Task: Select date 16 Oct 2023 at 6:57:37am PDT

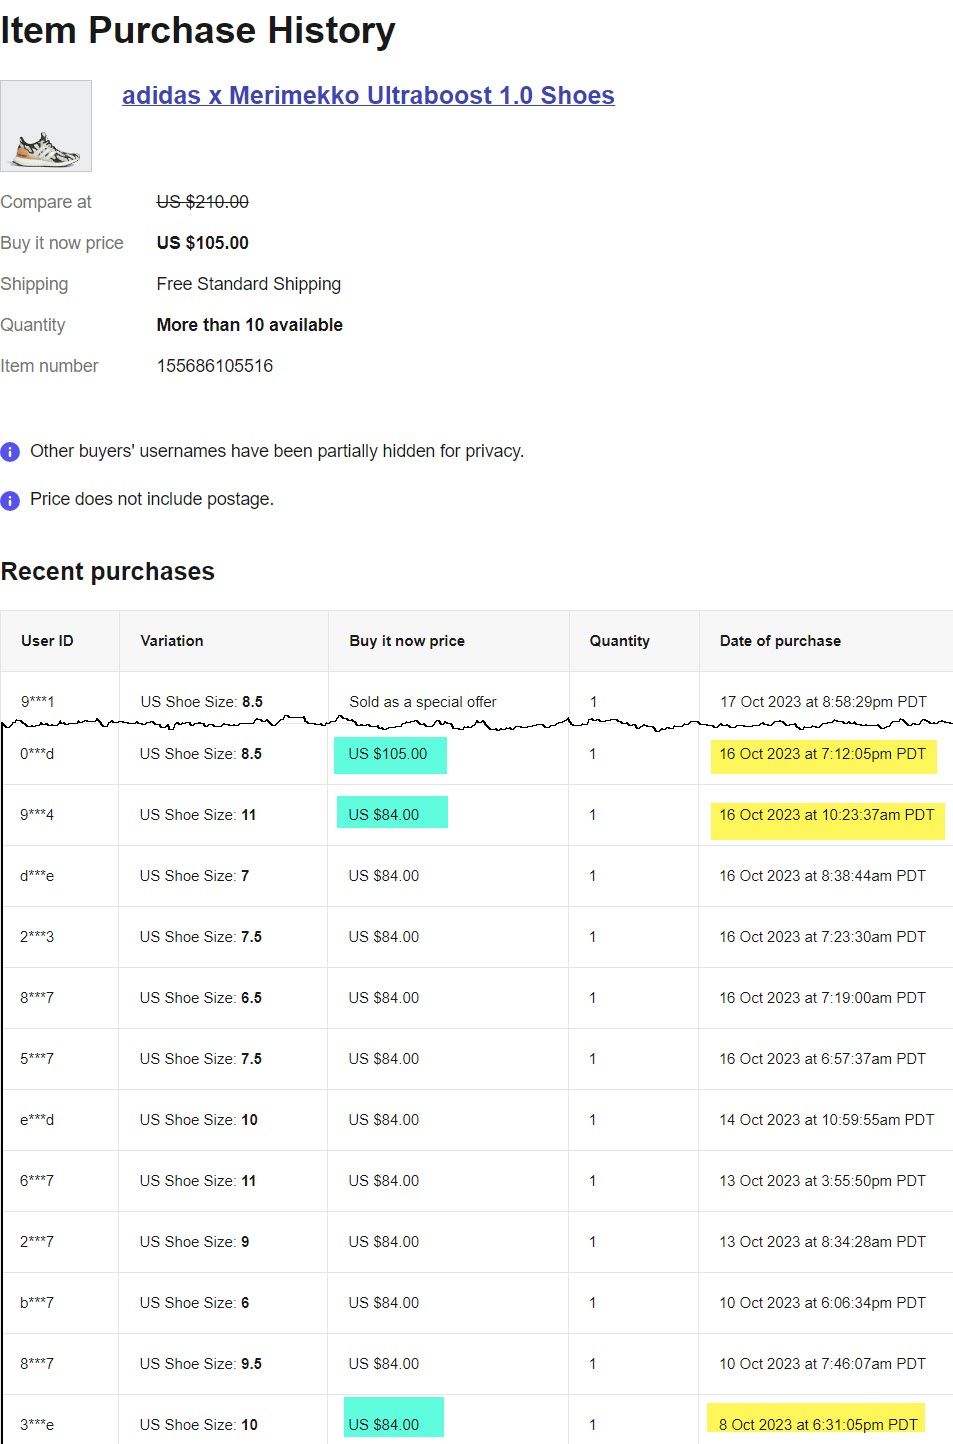Action: pyautogui.click(x=823, y=1059)
